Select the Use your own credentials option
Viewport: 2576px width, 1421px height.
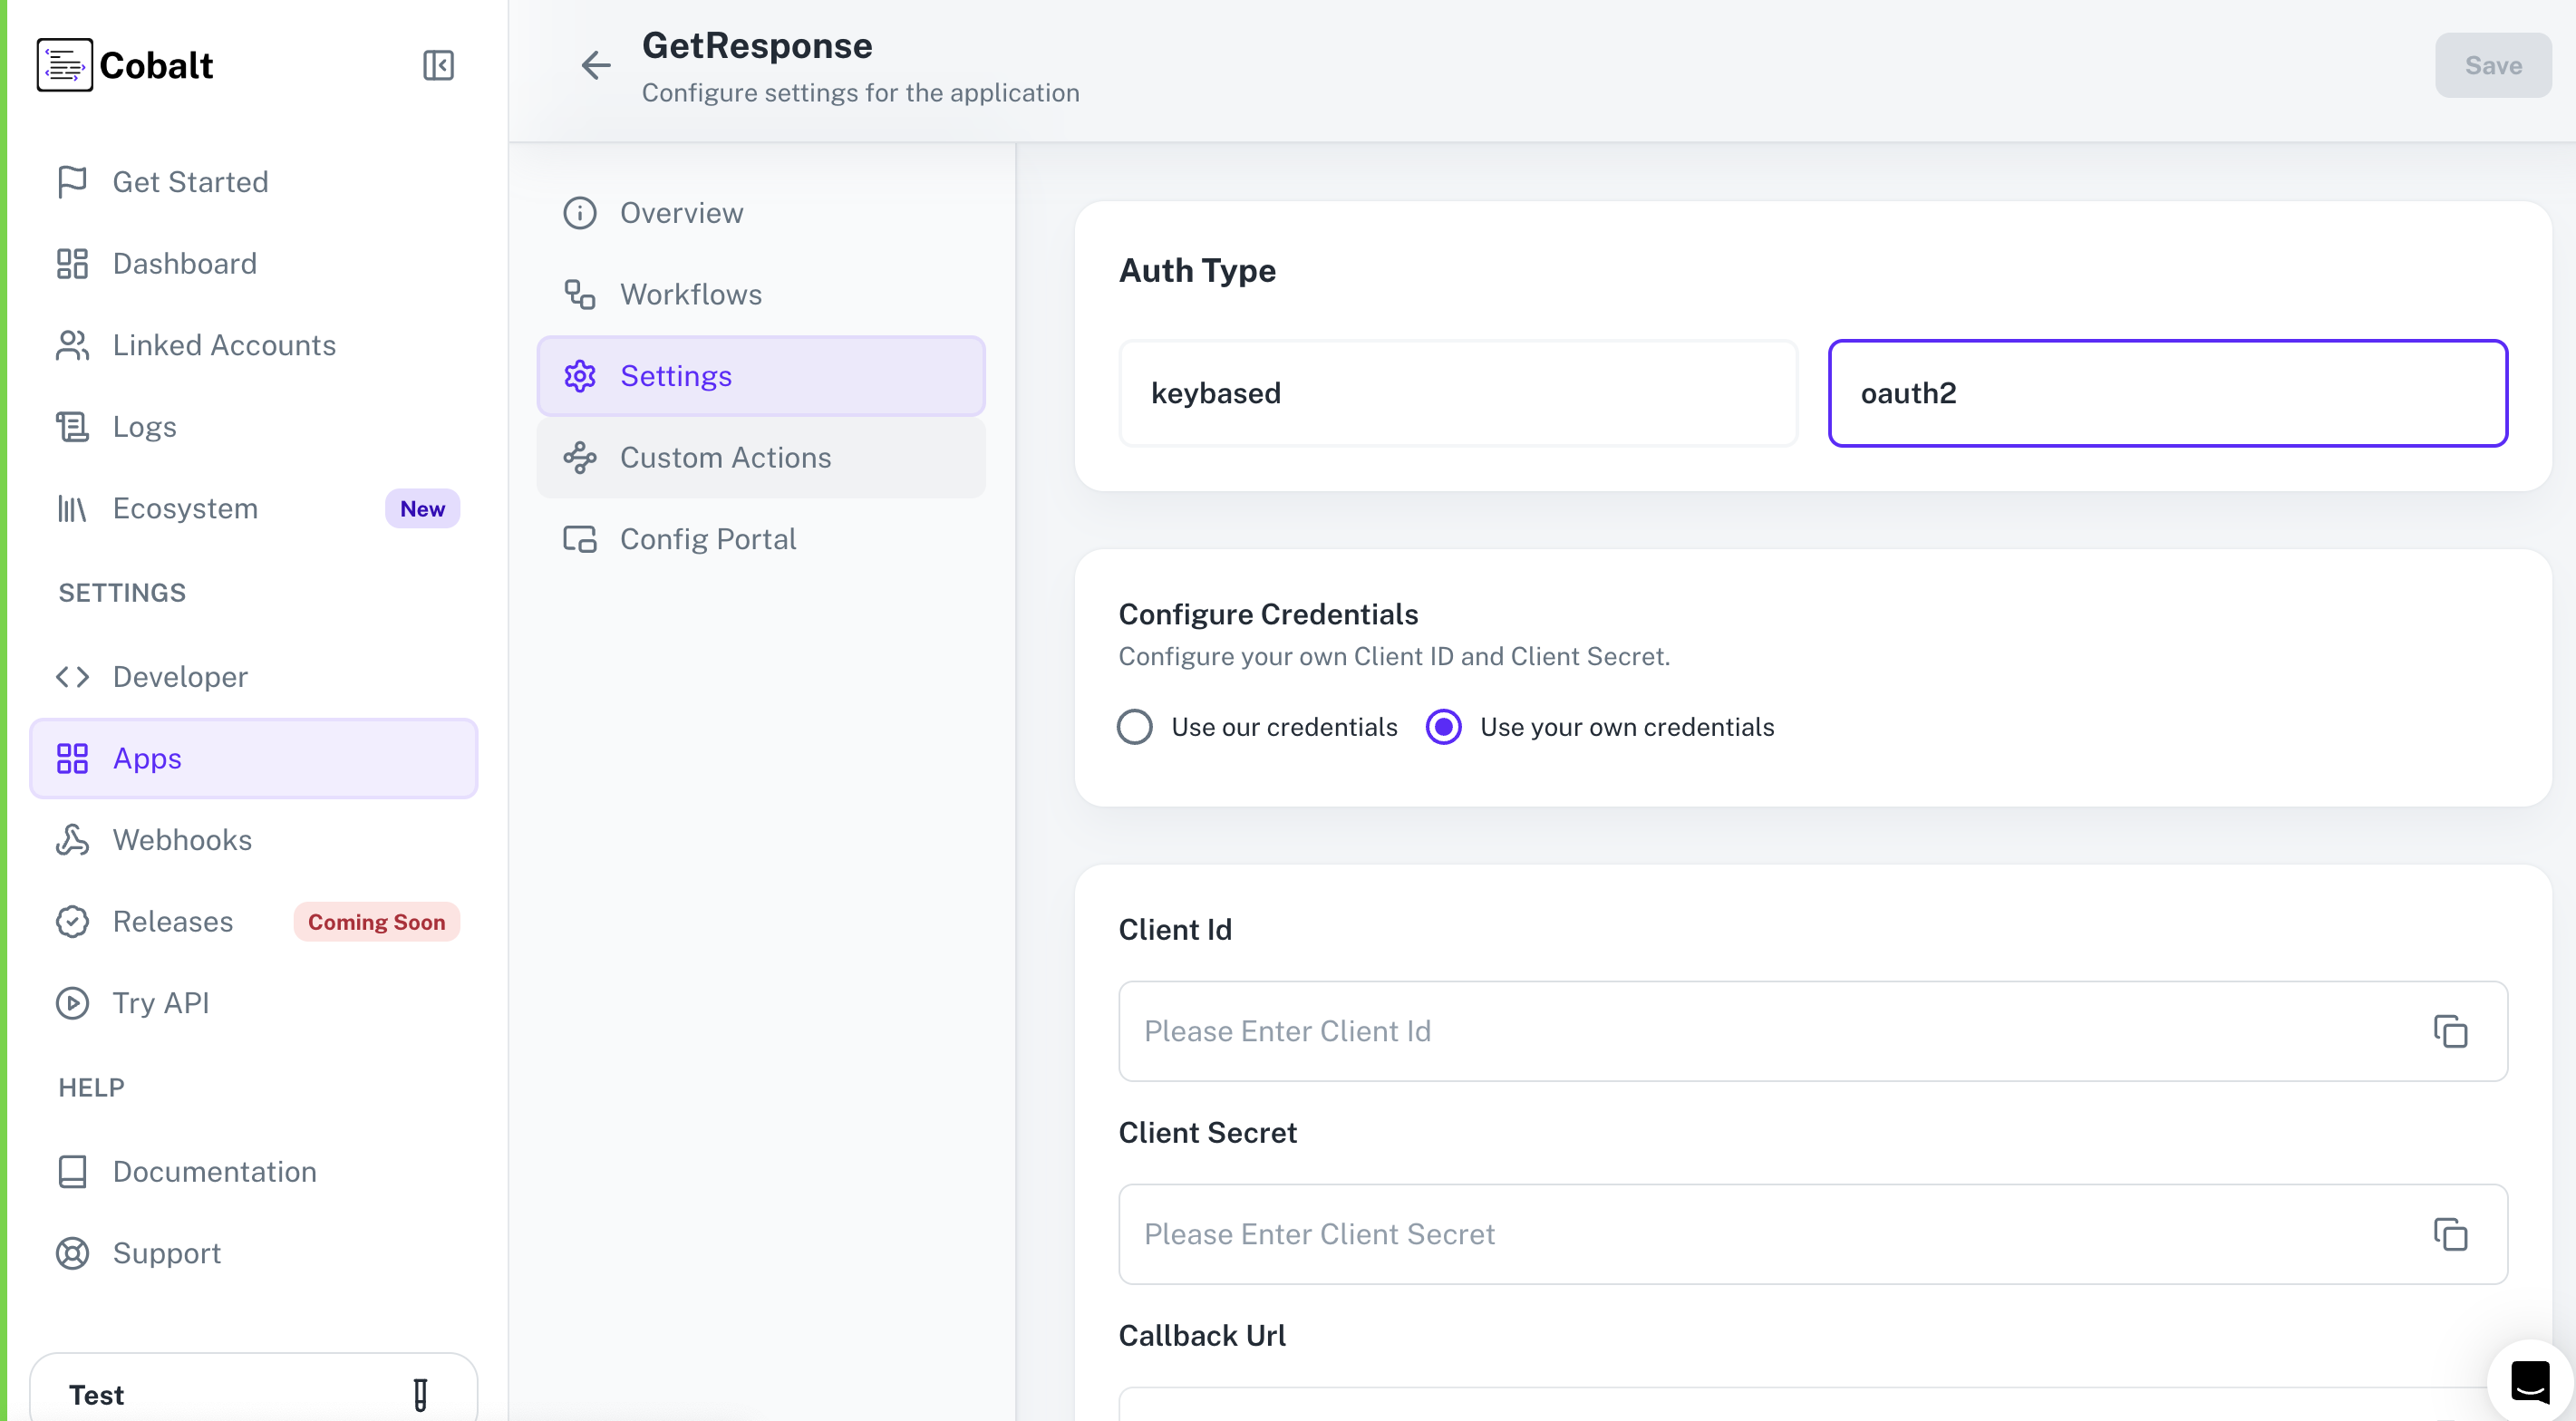(x=1443, y=727)
